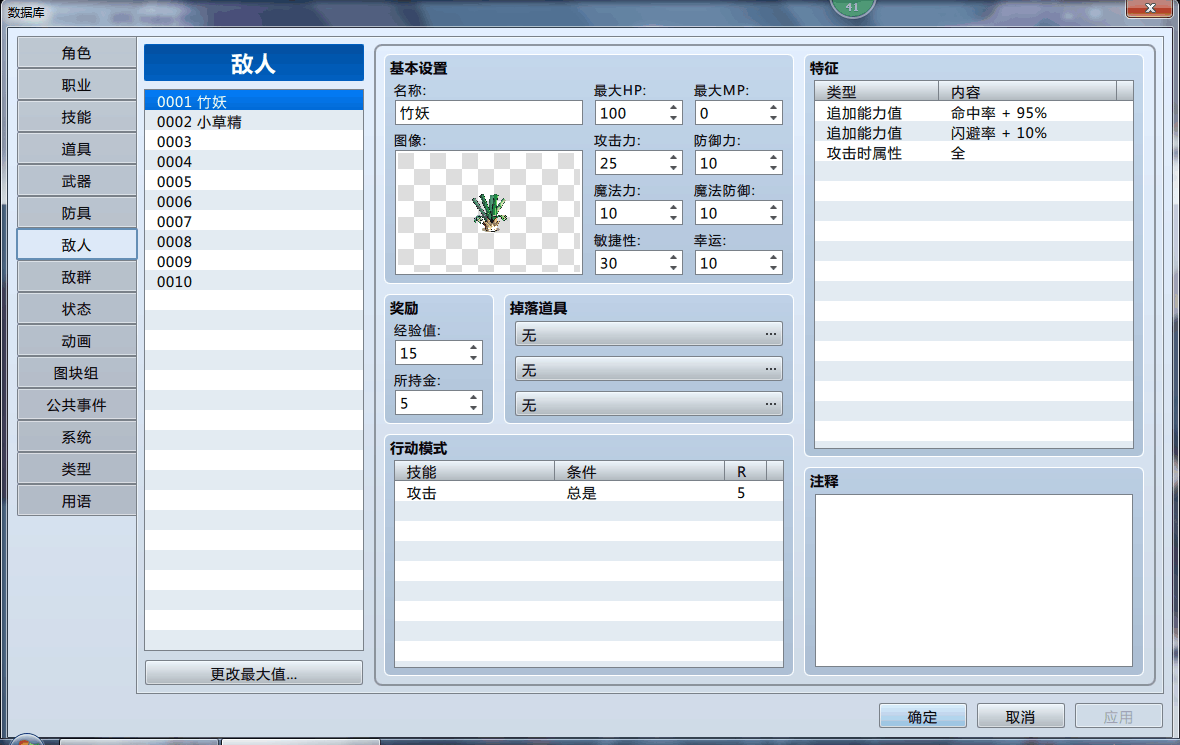
Task: Decrease 所持金 with the down arrow
Action: coord(473,409)
